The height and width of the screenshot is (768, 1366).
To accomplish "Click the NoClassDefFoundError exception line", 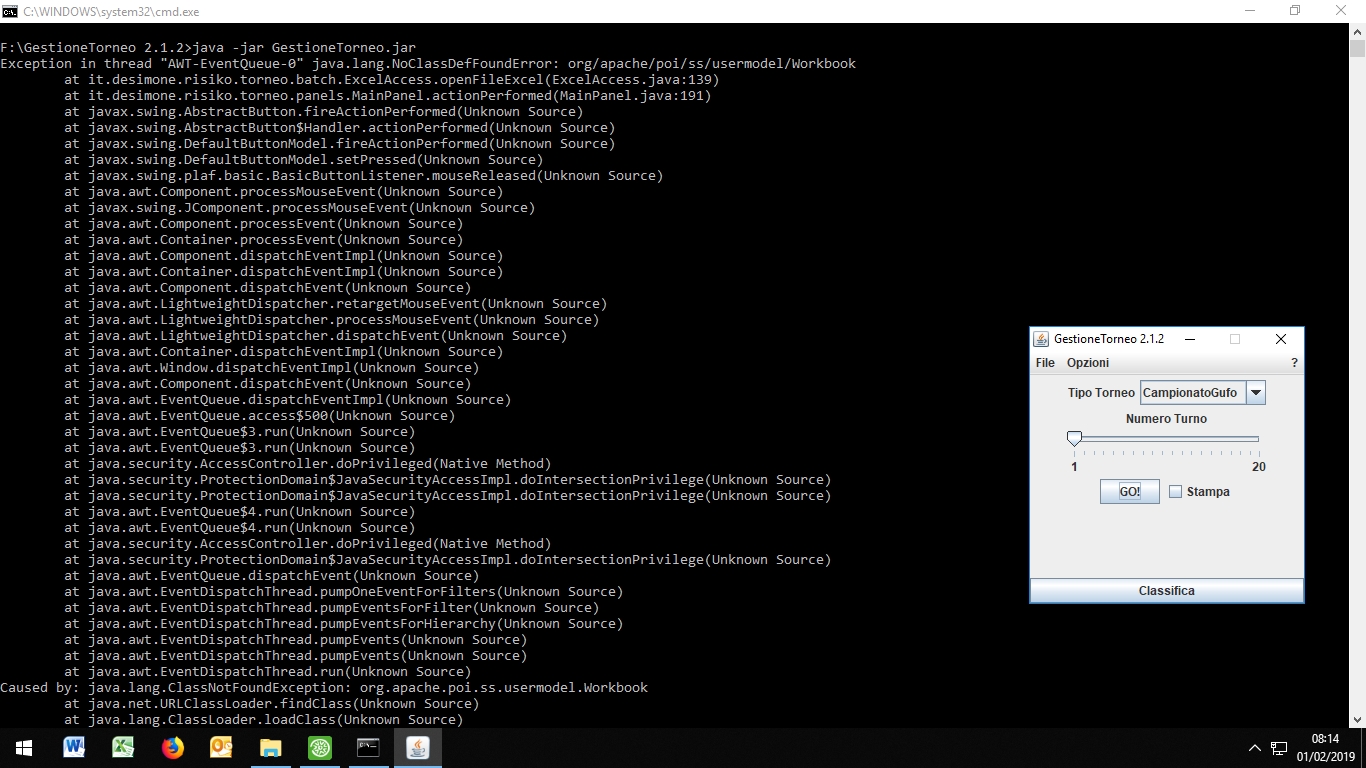I will coord(428,63).
